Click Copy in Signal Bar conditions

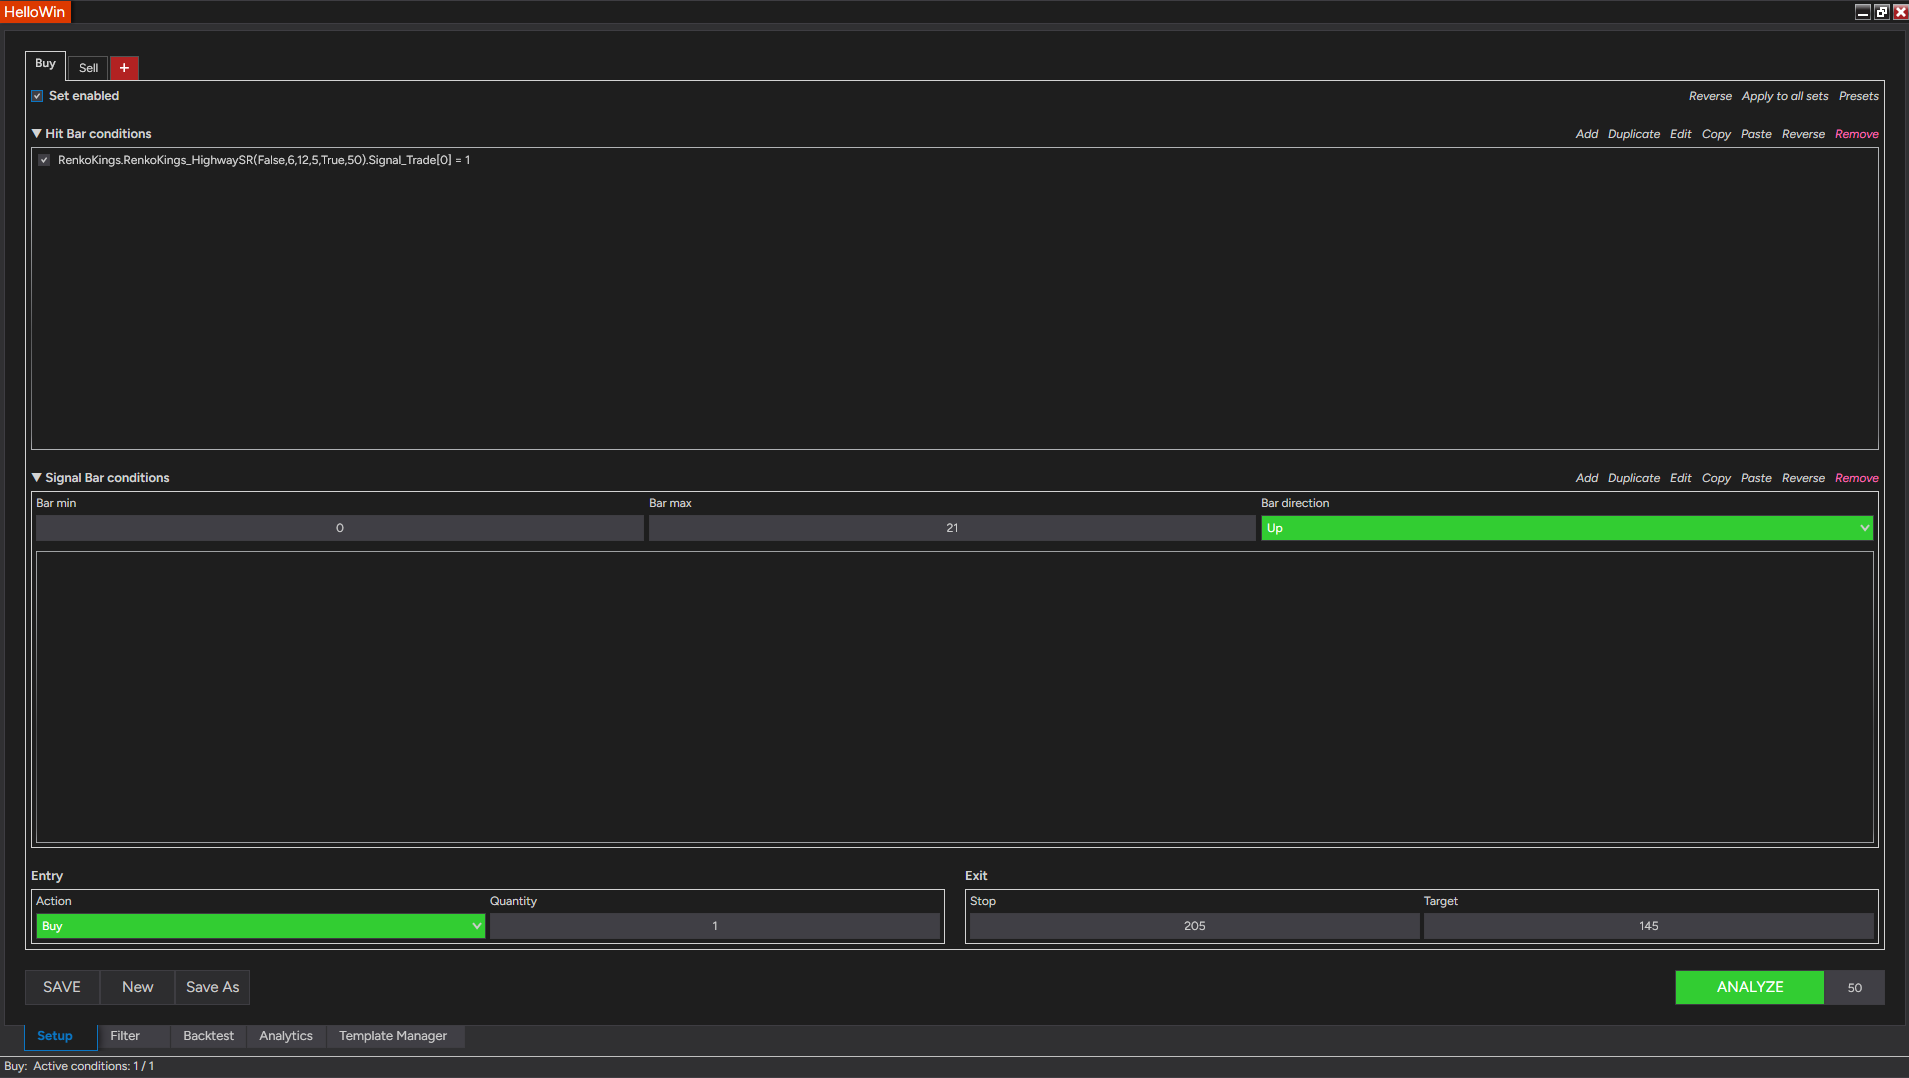(1716, 478)
